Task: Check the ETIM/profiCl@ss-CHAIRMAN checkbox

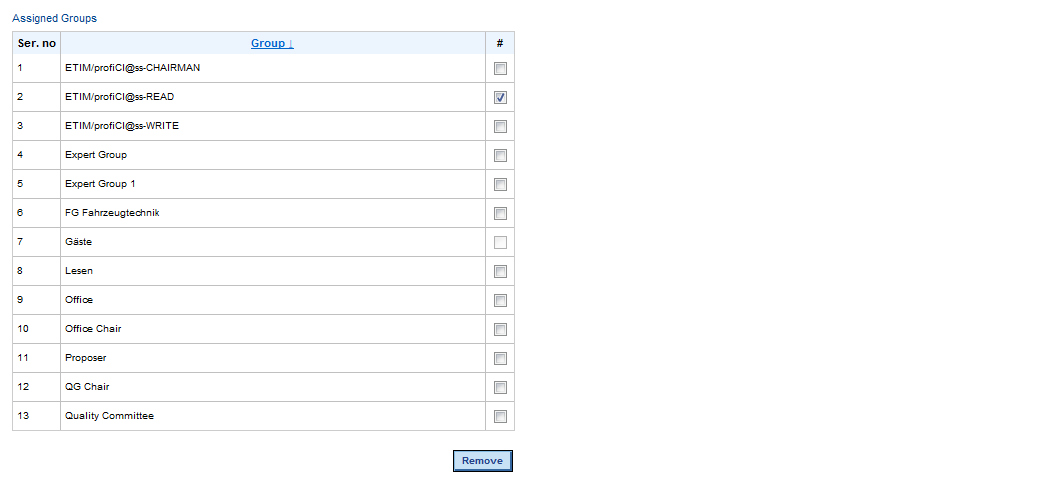Action: click(x=500, y=69)
